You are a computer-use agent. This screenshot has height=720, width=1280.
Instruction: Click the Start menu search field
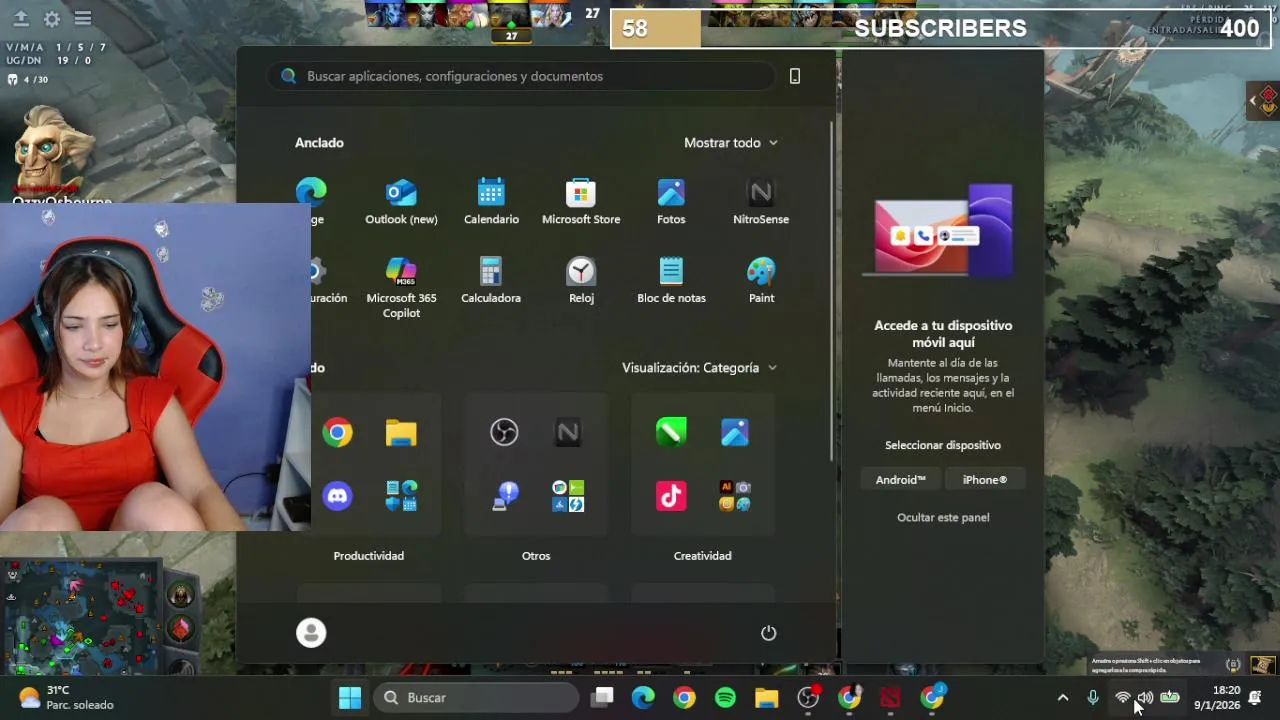(520, 76)
